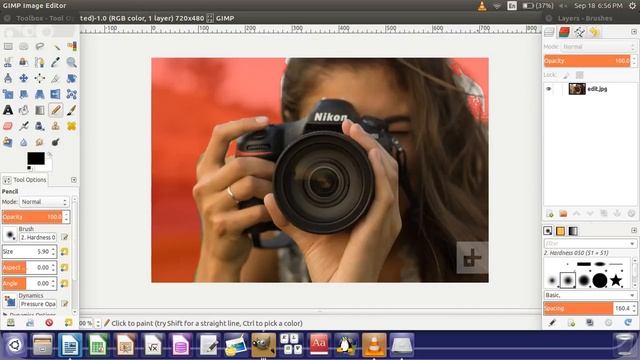
Task: Open the Layers dock tab configure menu
Action: tap(633, 32)
